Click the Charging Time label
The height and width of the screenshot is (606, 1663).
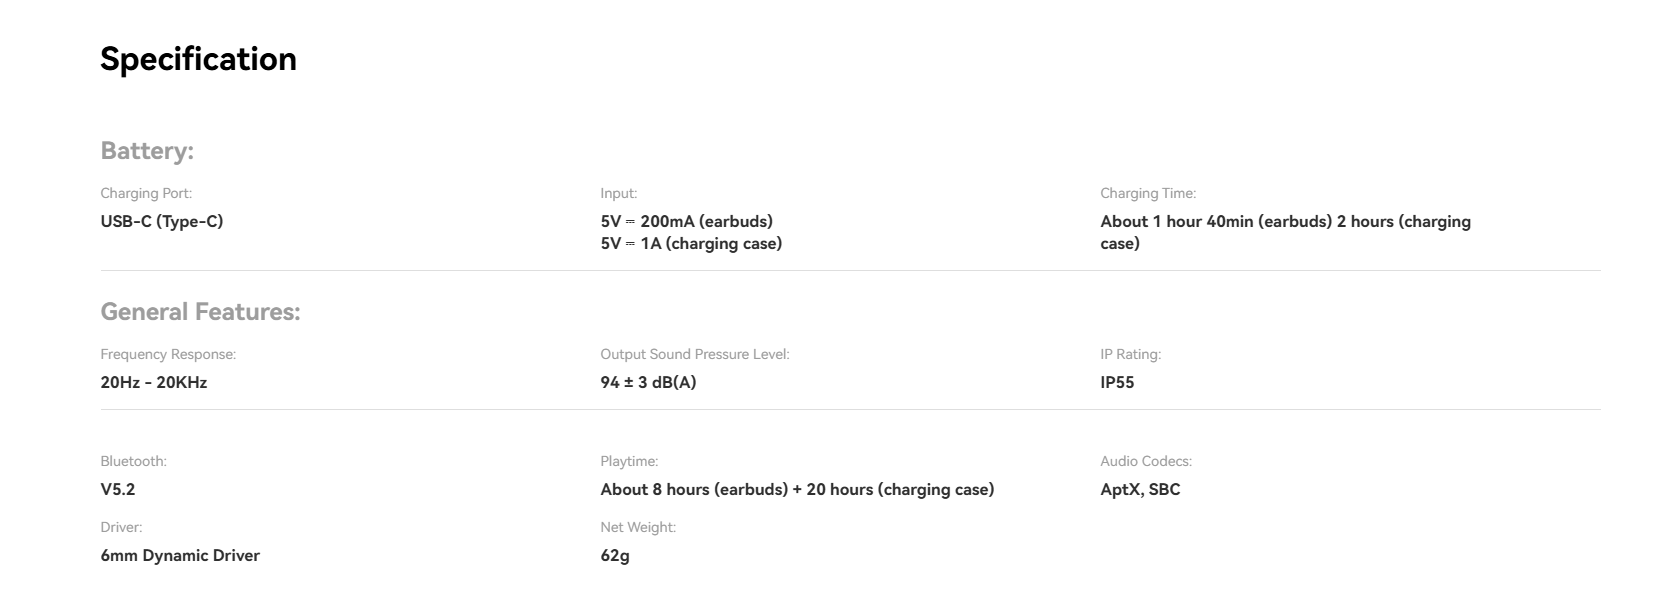pyautogui.click(x=1148, y=193)
